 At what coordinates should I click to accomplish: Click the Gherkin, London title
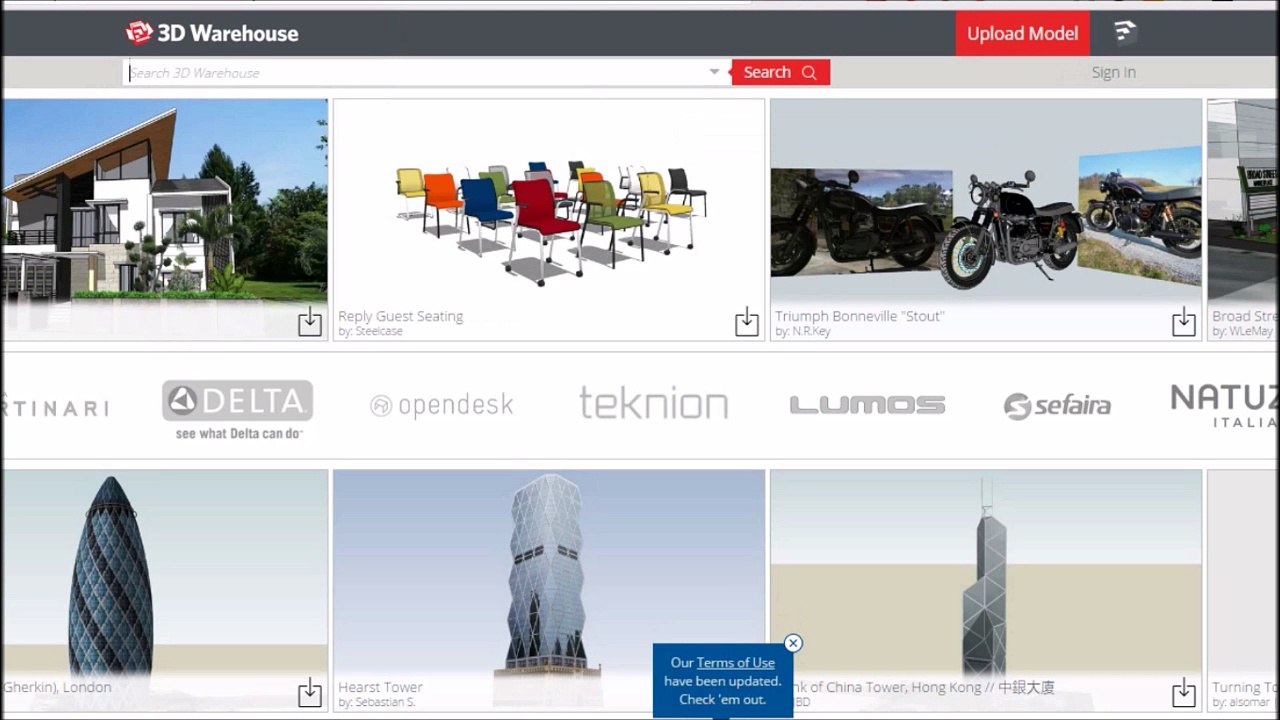click(57, 687)
